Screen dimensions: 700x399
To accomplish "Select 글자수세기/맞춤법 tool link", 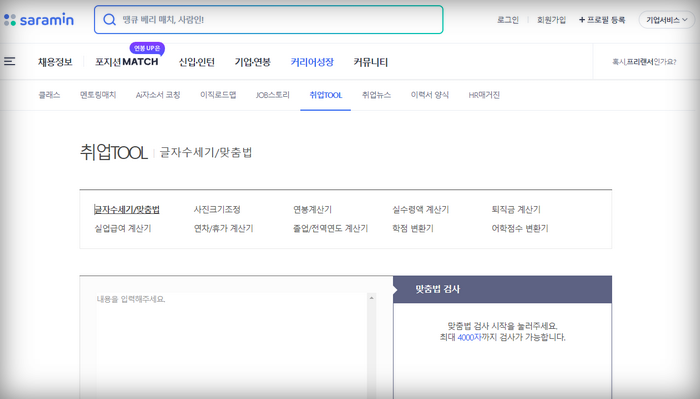I will 127,209.
